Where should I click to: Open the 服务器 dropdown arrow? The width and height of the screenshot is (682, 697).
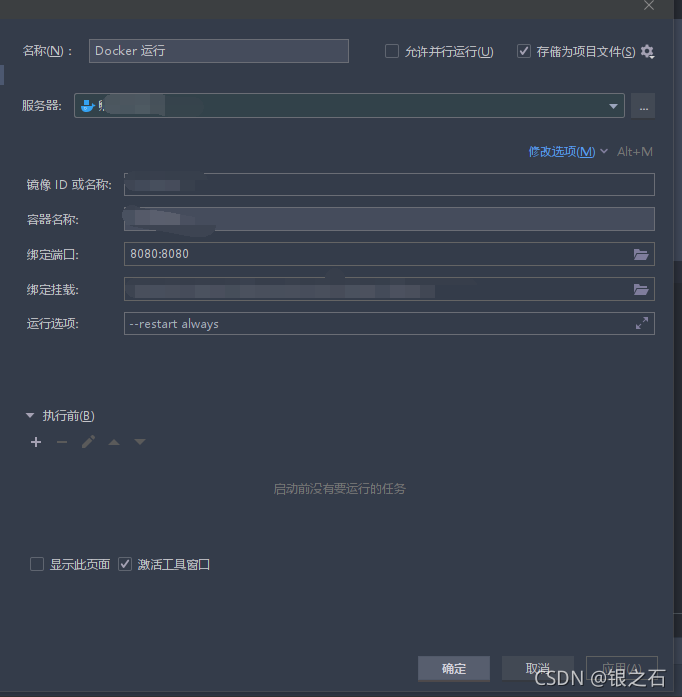click(x=613, y=106)
